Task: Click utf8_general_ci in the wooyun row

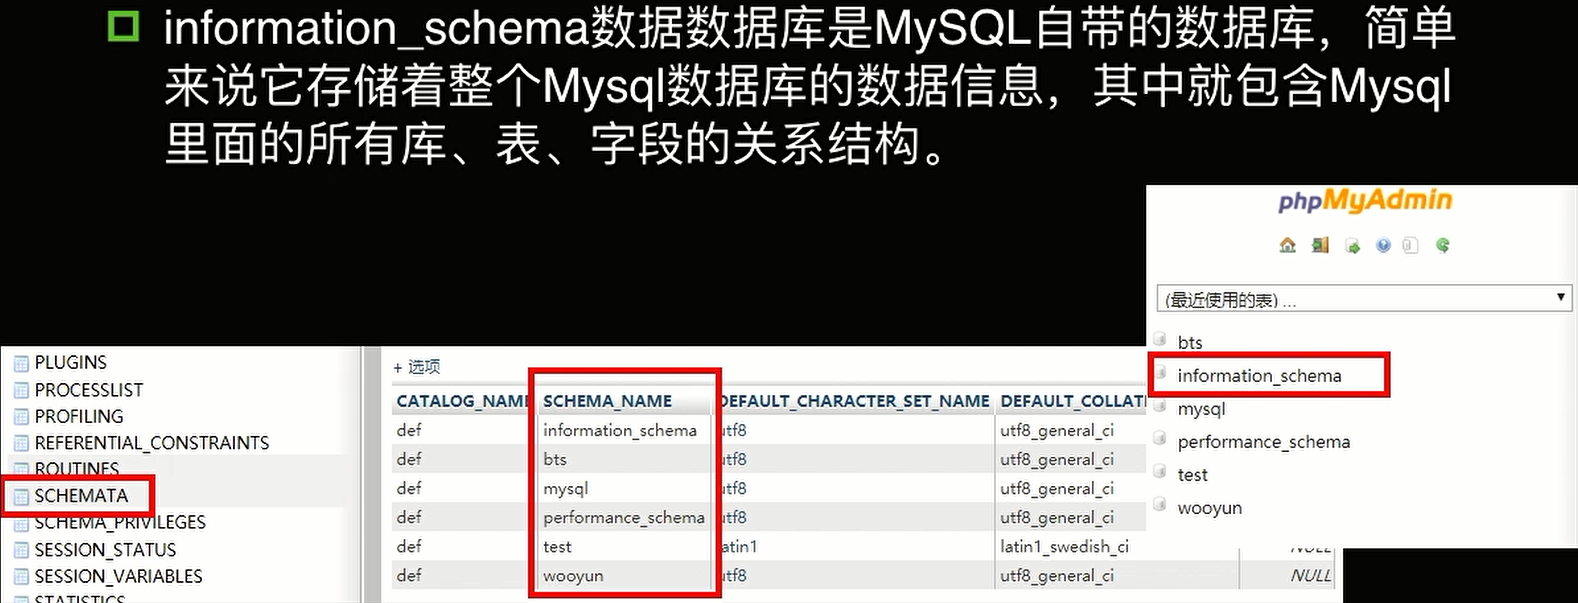Action: click(x=1057, y=575)
